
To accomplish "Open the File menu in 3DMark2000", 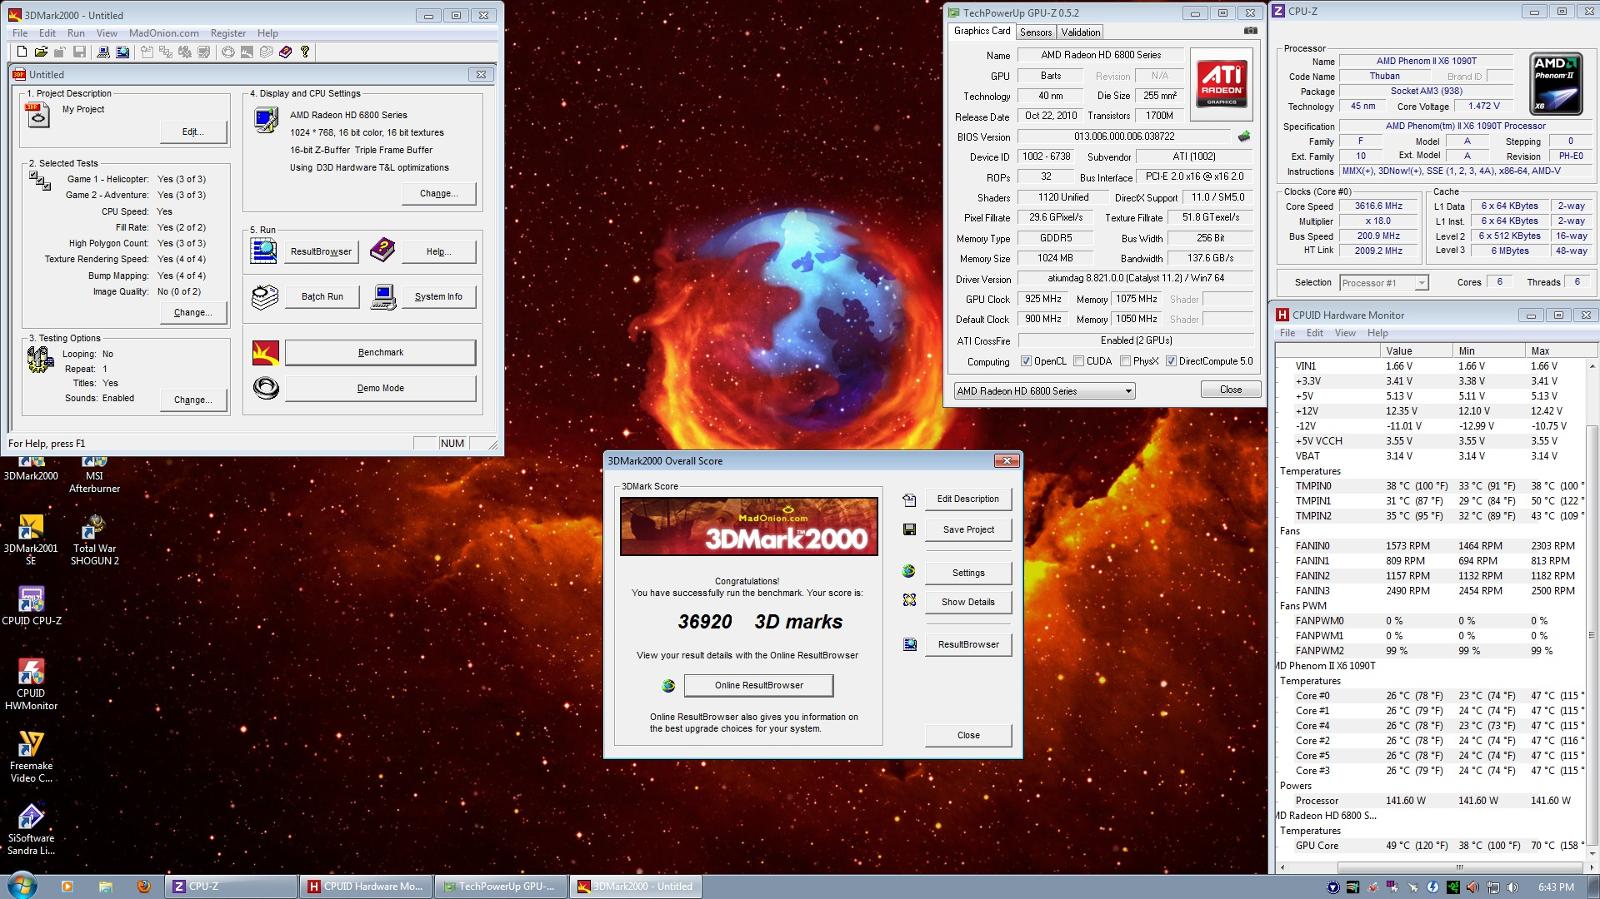I will tap(20, 33).
